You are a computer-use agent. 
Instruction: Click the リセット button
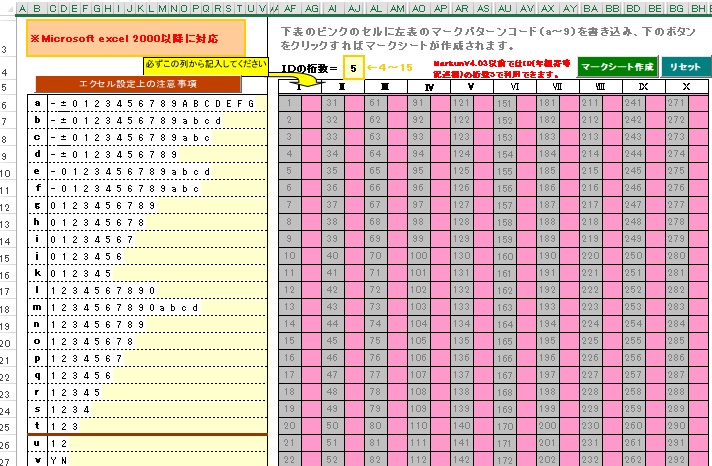[685, 67]
